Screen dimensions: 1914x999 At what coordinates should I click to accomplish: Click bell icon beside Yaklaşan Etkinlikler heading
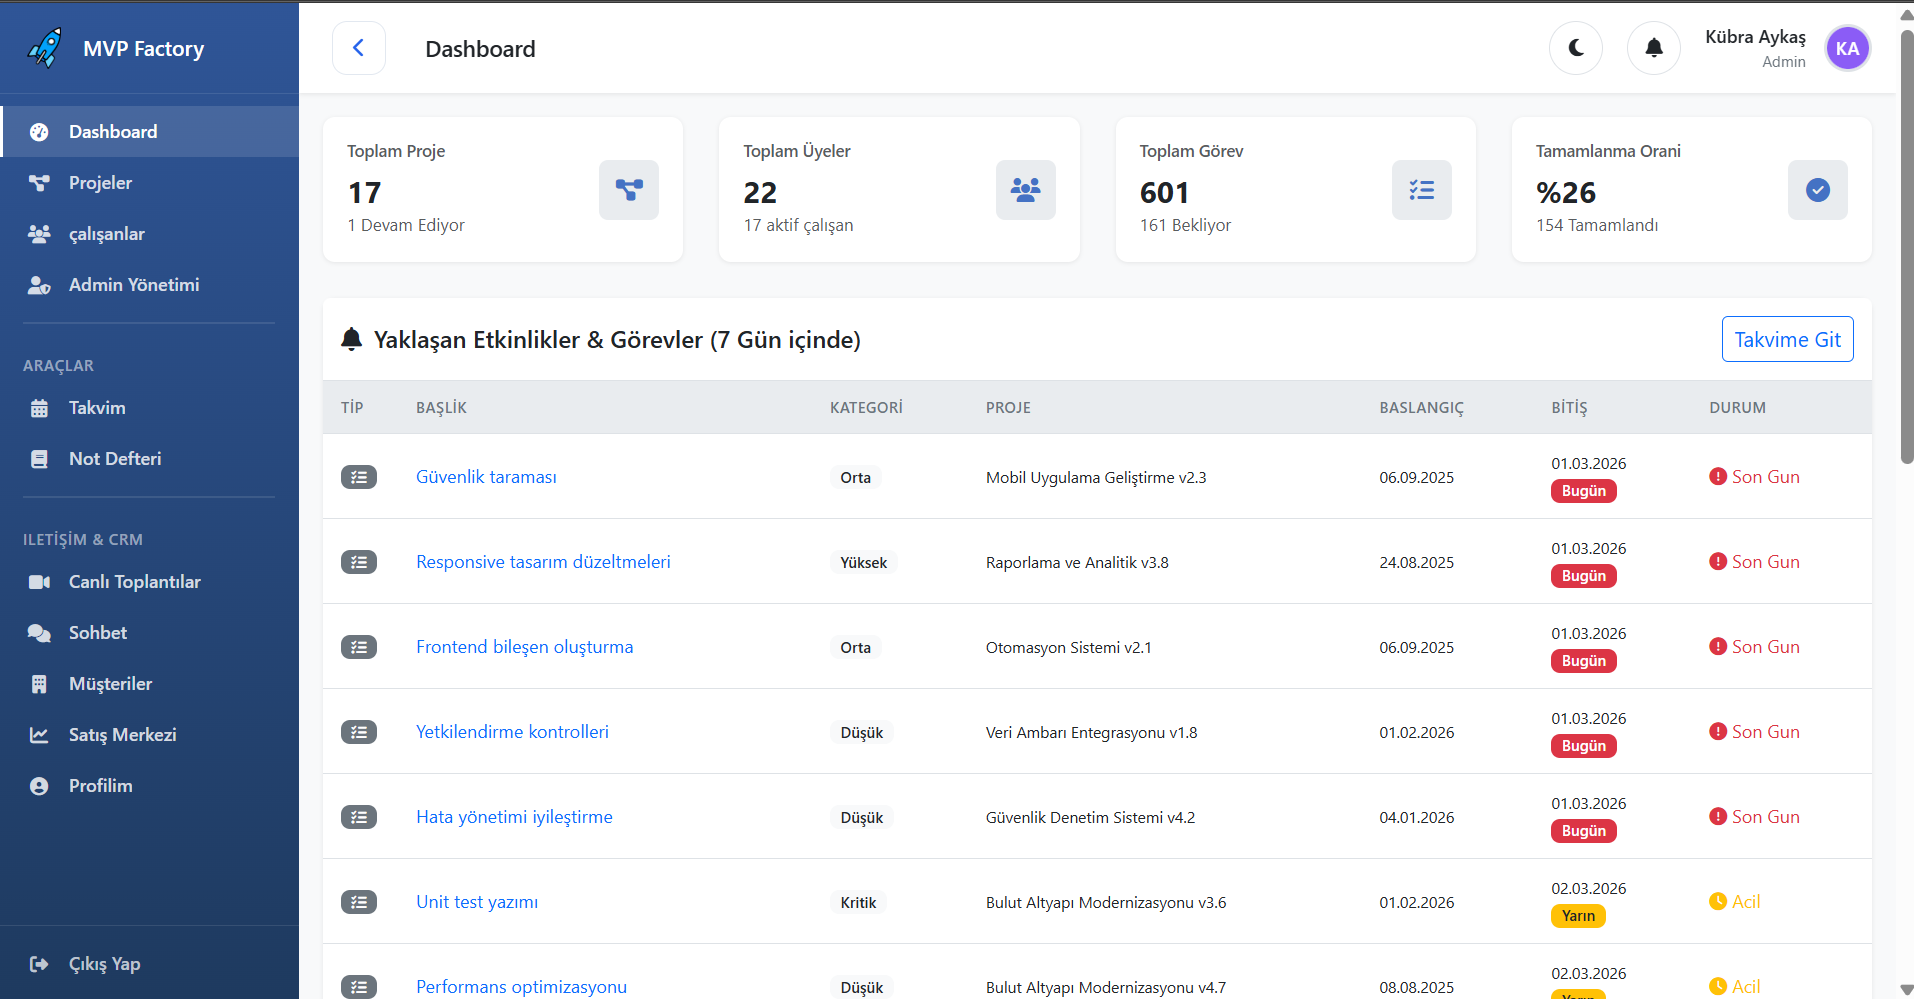pyautogui.click(x=351, y=339)
